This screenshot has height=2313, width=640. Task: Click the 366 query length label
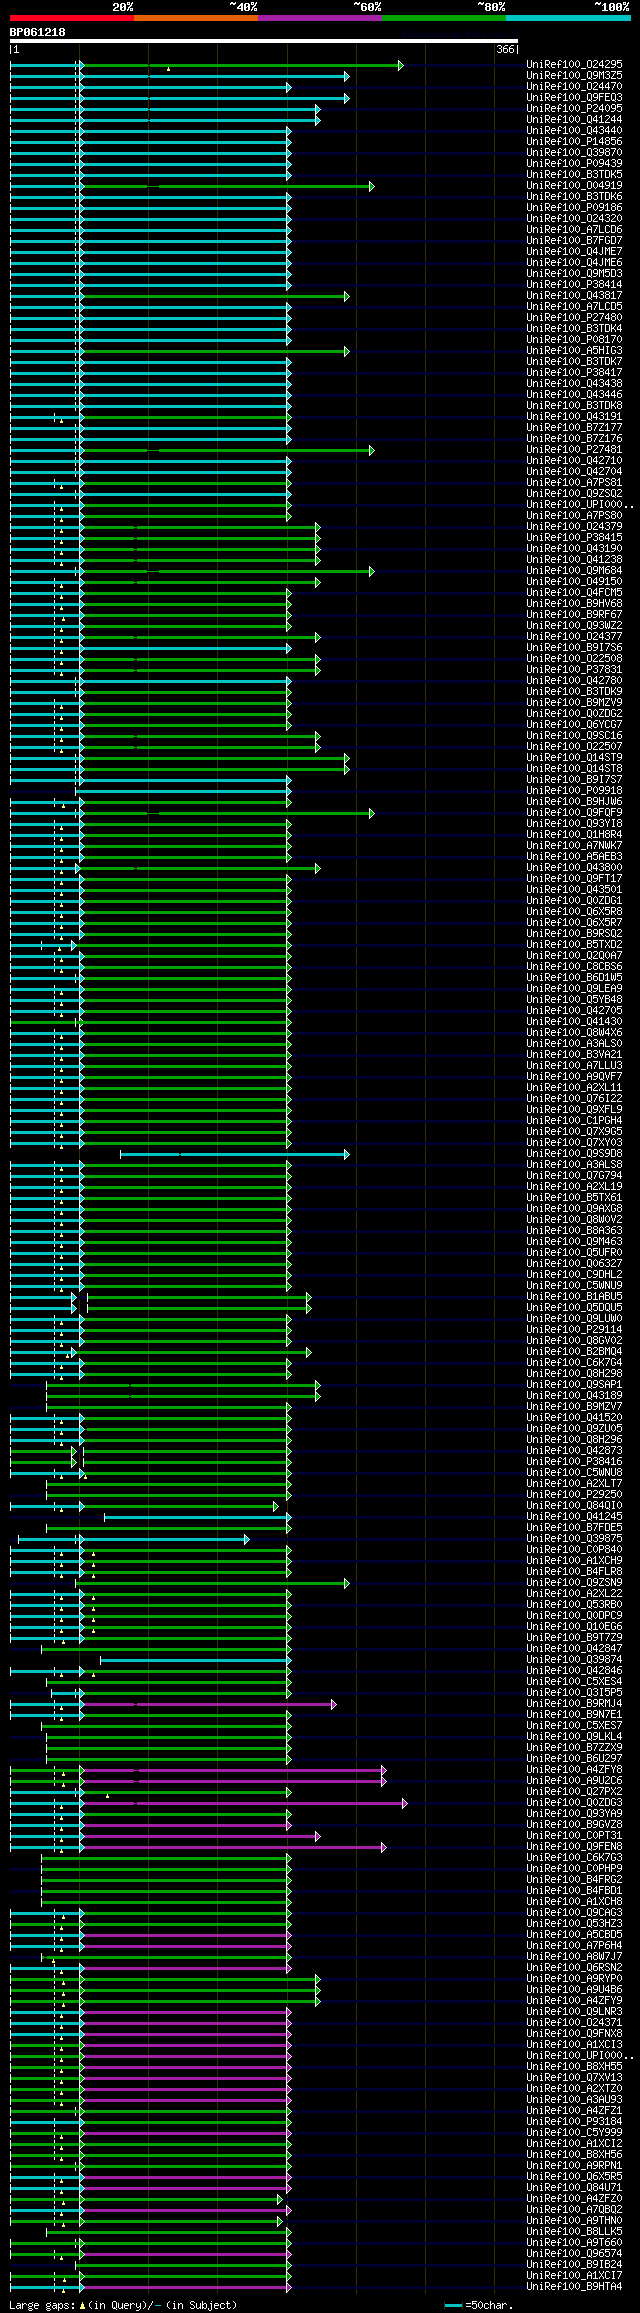click(x=505, y=49)
